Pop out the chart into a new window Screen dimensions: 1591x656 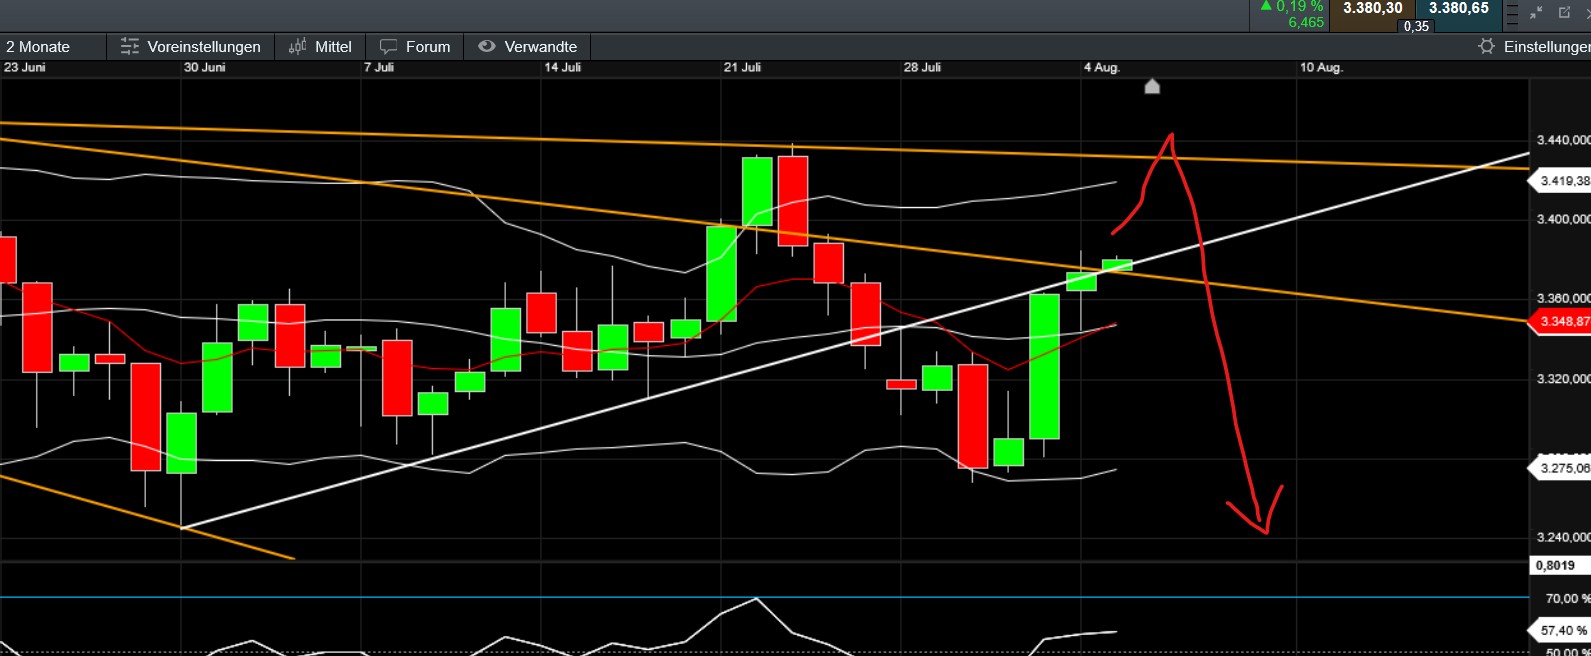[1564, 13]
